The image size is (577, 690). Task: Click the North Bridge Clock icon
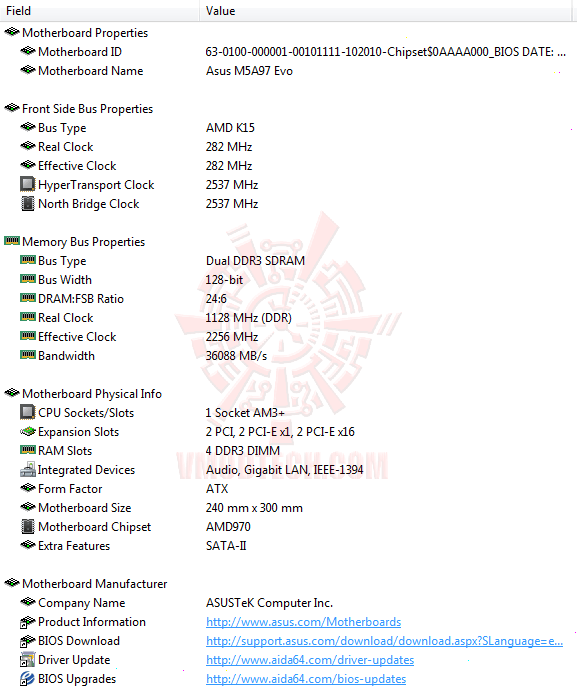coord(27,203)
